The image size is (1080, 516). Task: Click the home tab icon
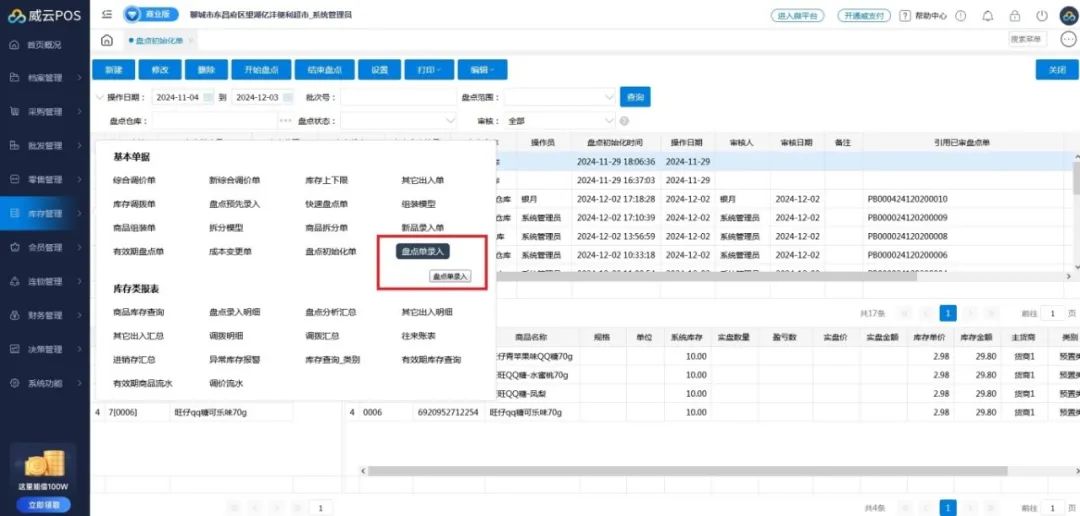tap(107, 40)
